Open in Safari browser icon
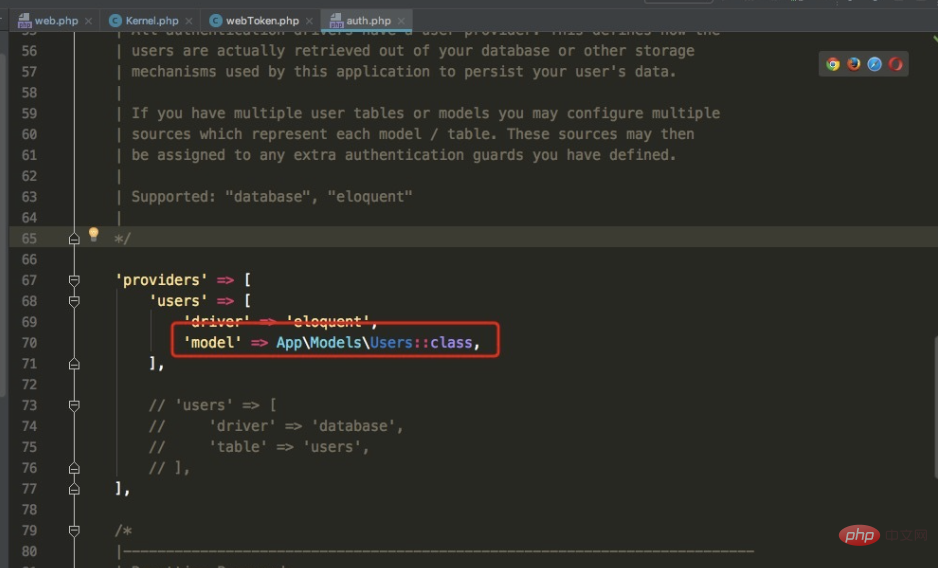This screenshot has height=568, width=938. 875,64
